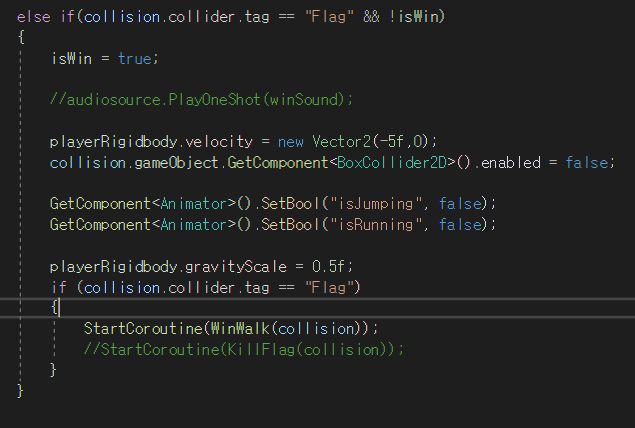This screenshot has height=428, width=635.
Task: Click the outer closing brace on the last line
Action: pos(20,391)
